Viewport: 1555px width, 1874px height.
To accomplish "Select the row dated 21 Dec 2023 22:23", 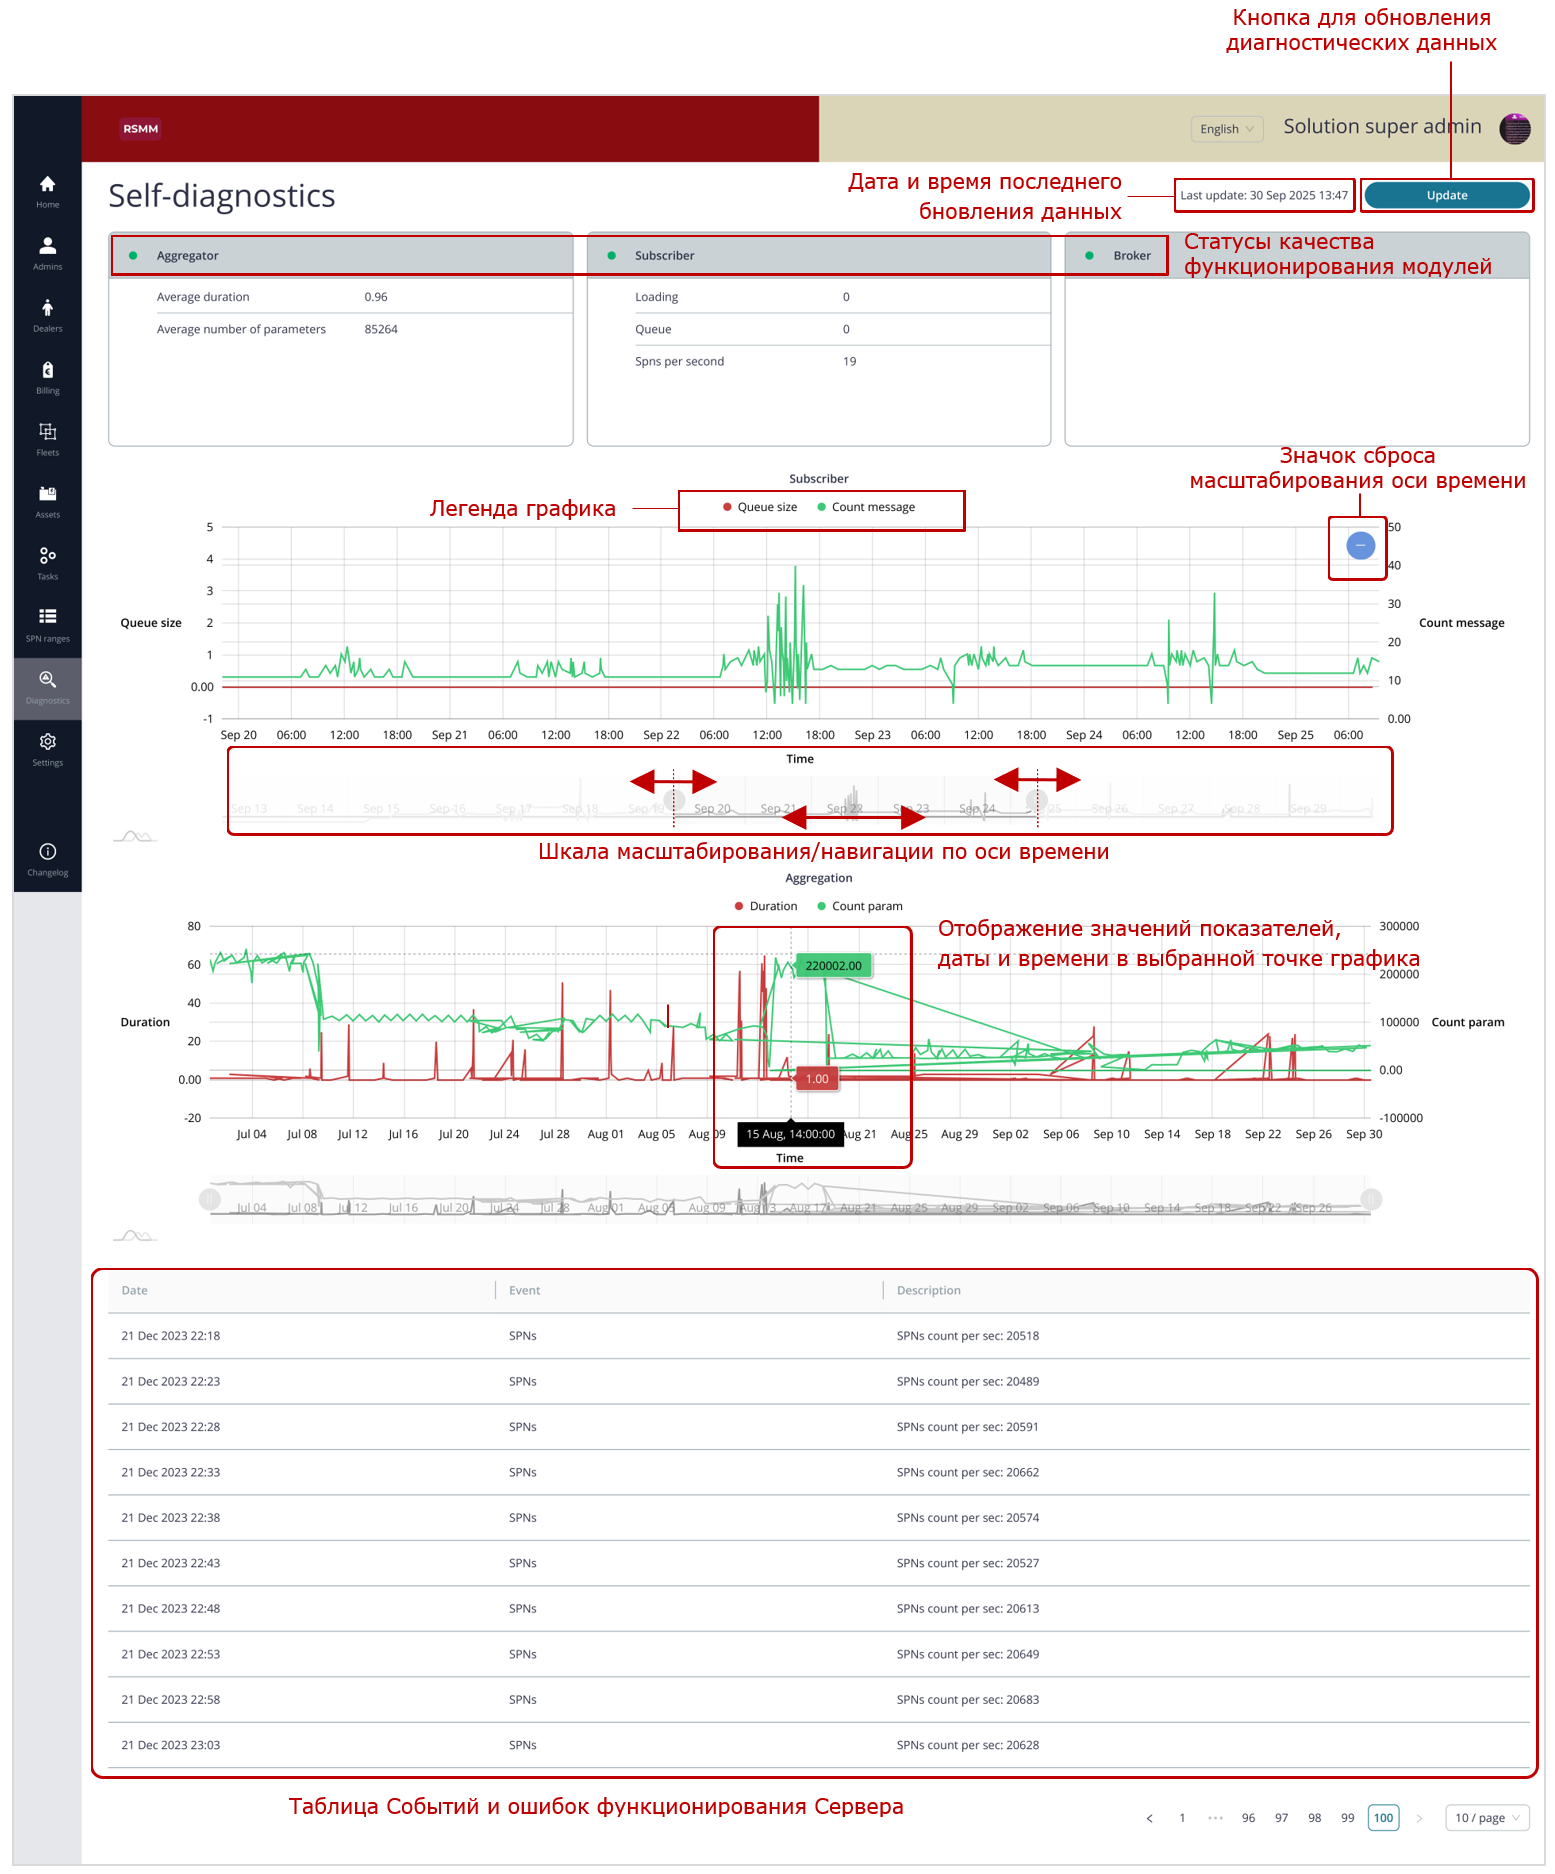I will 819,1381.
